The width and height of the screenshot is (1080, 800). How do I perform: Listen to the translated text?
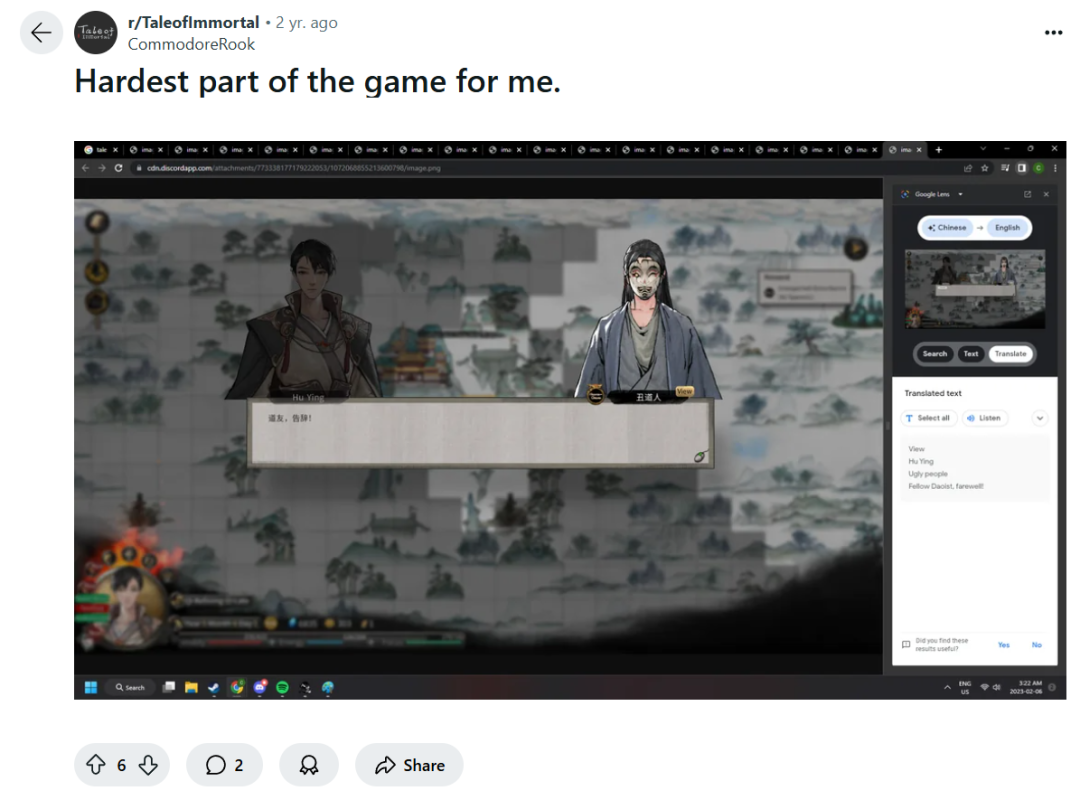coord(984,418)
